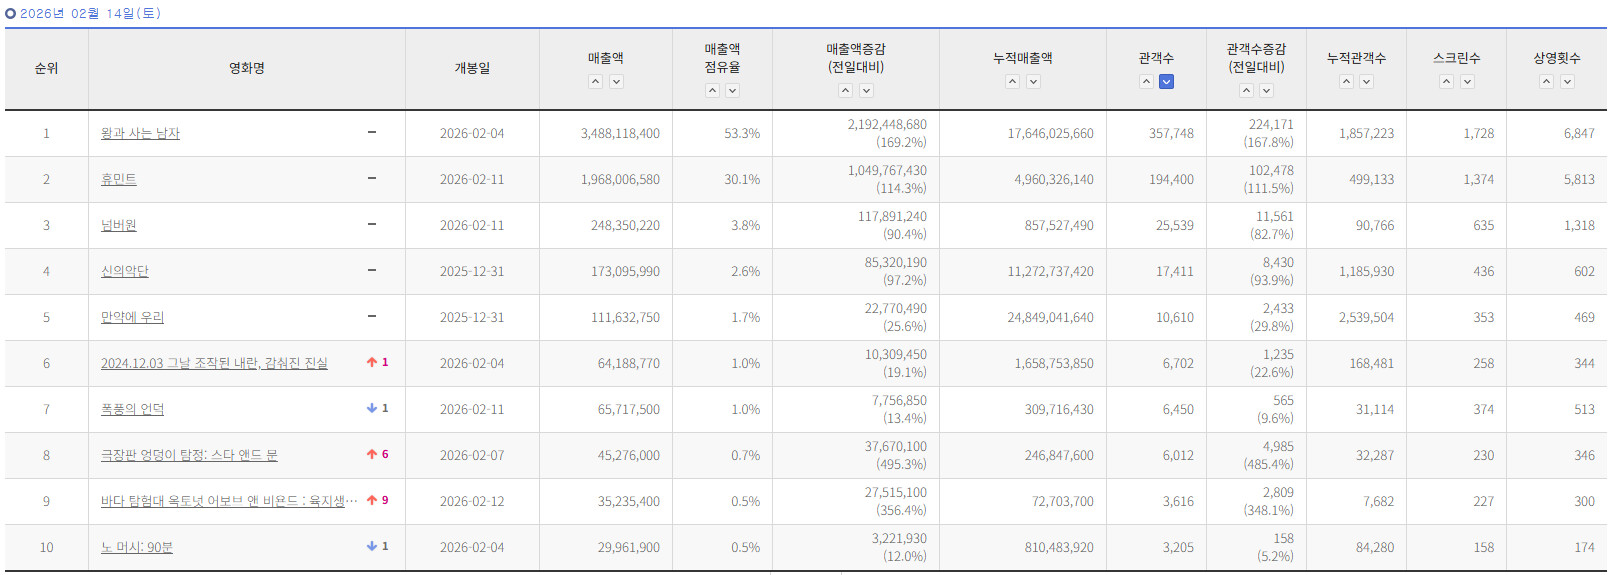The image size is (1610, 575).
Task: Click the date heading 2026년 02월 14일(토)
Action: pos(90,13)
